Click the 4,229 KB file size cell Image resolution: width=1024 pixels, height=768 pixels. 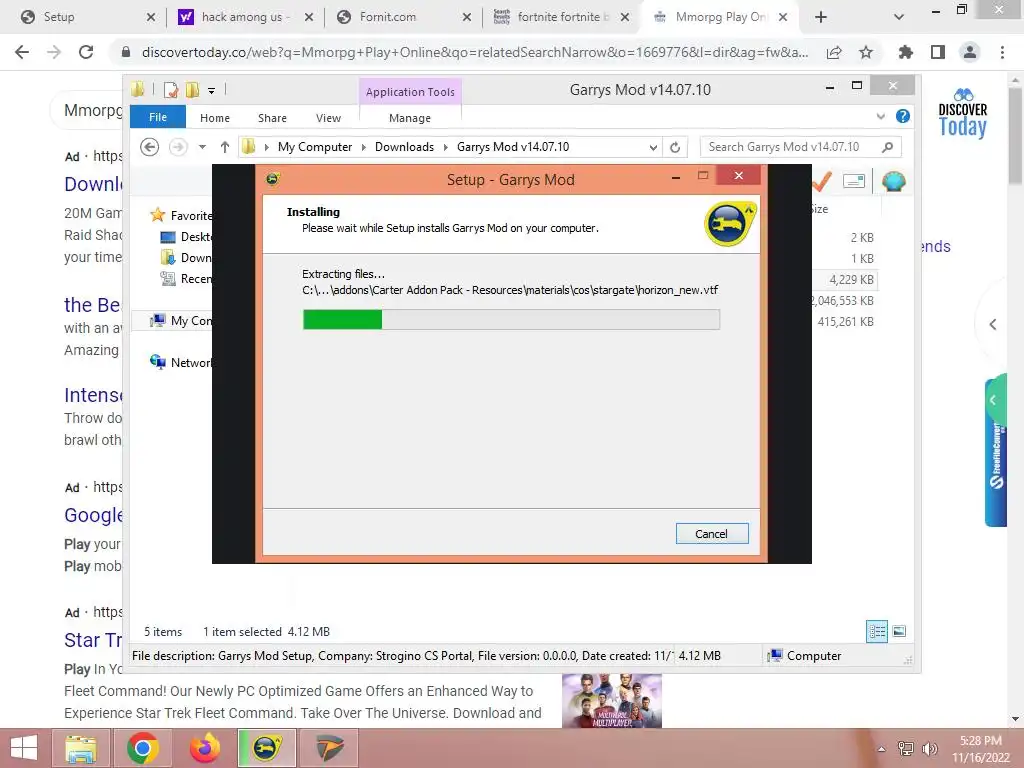851,280
